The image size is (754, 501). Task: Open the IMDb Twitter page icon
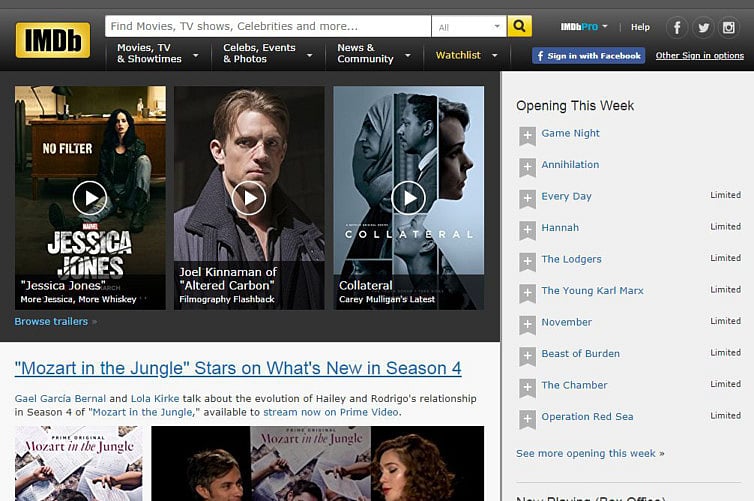pos(703,28)
